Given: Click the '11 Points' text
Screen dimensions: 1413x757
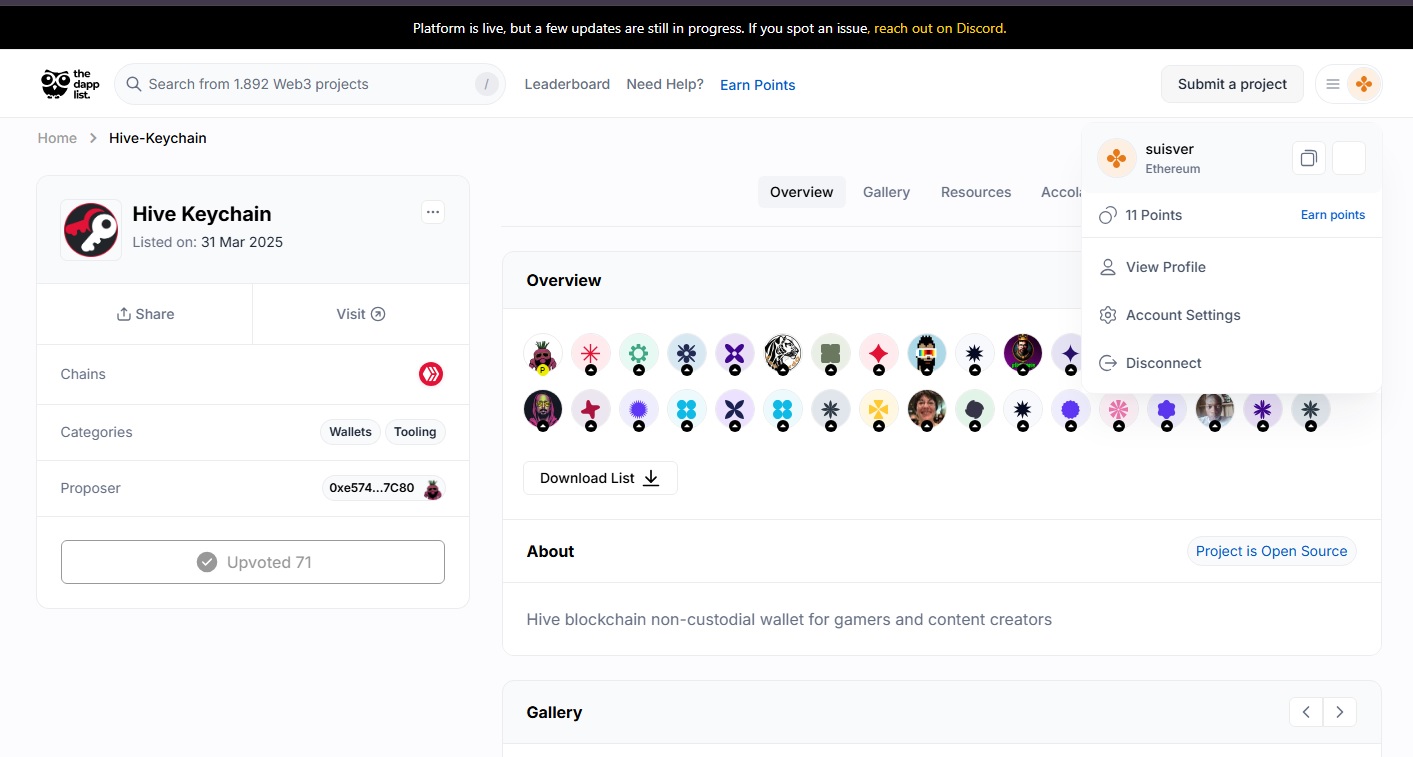Looking at the screenshot, I should coord(1154,215).
